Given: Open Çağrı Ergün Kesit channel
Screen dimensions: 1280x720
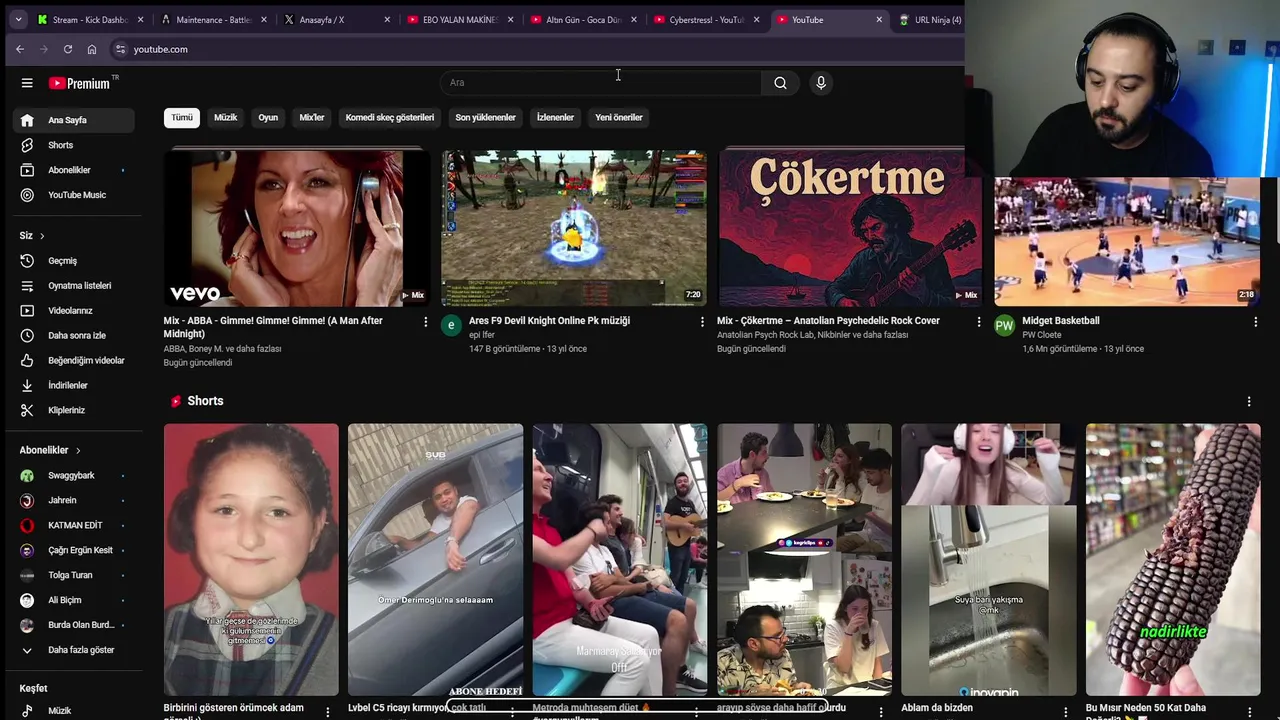Looking at the screenshot, I should coord(74,550).
